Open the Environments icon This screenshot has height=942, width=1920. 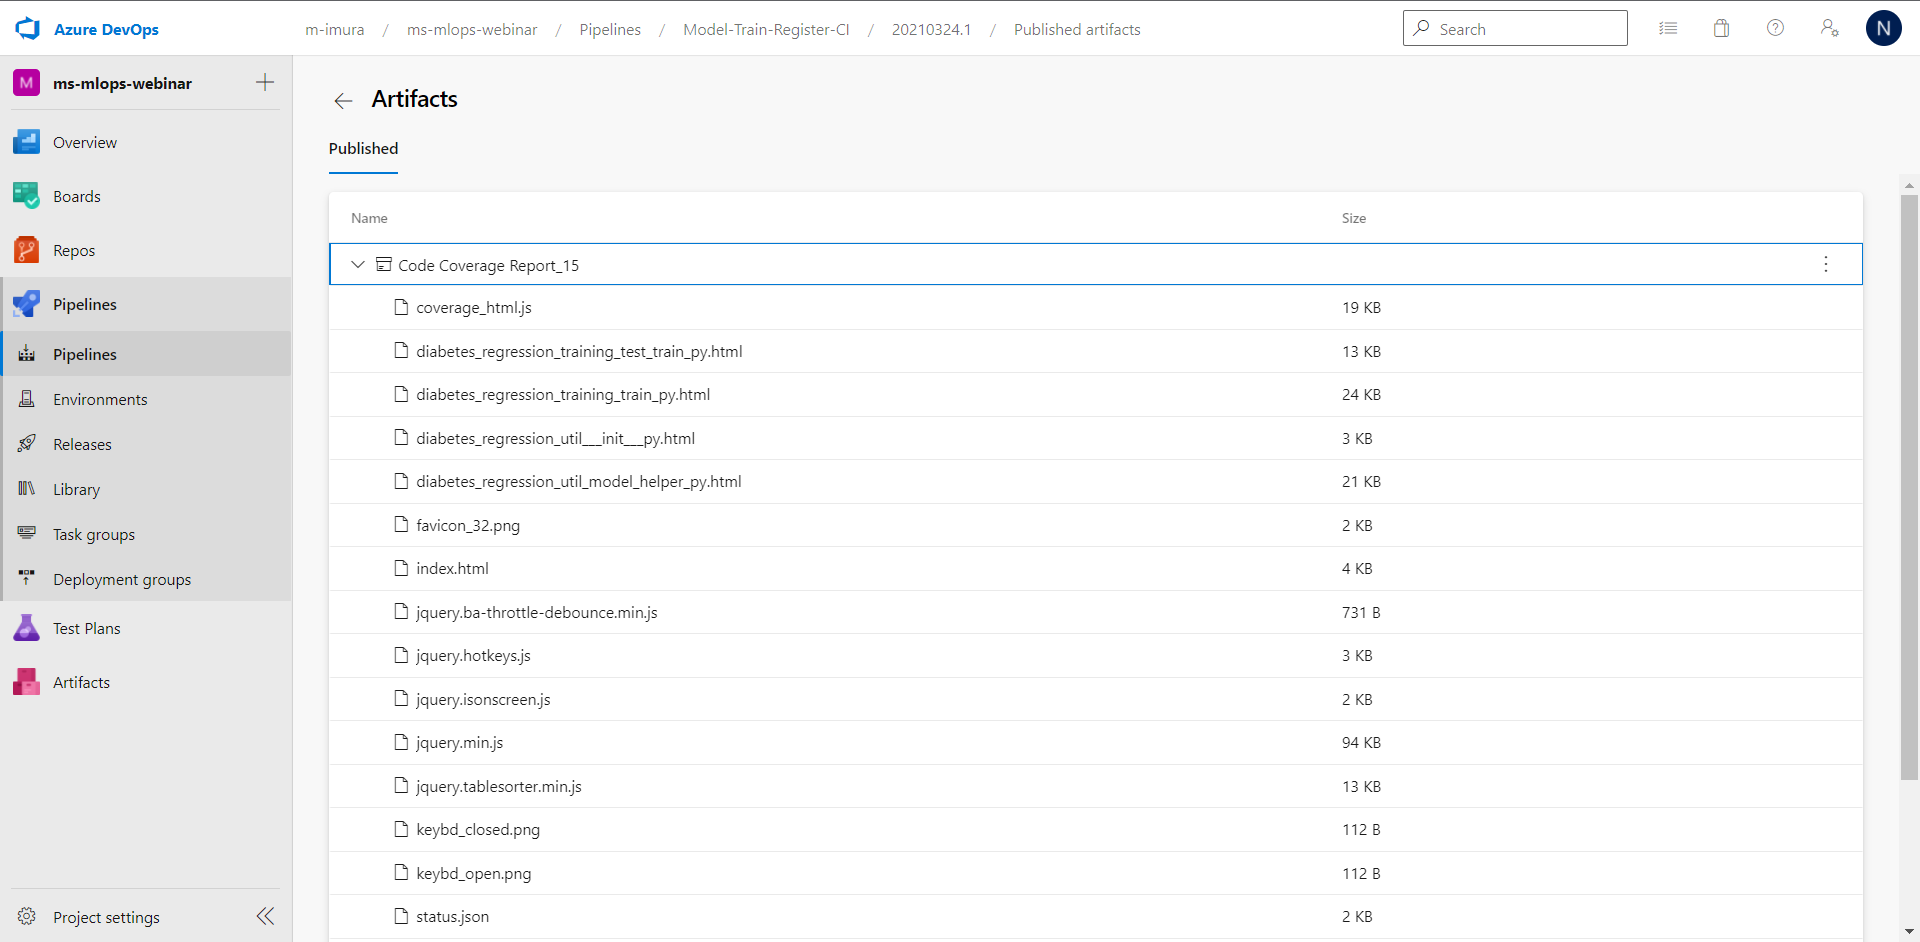pyautogui.click(x=27, y=399)
